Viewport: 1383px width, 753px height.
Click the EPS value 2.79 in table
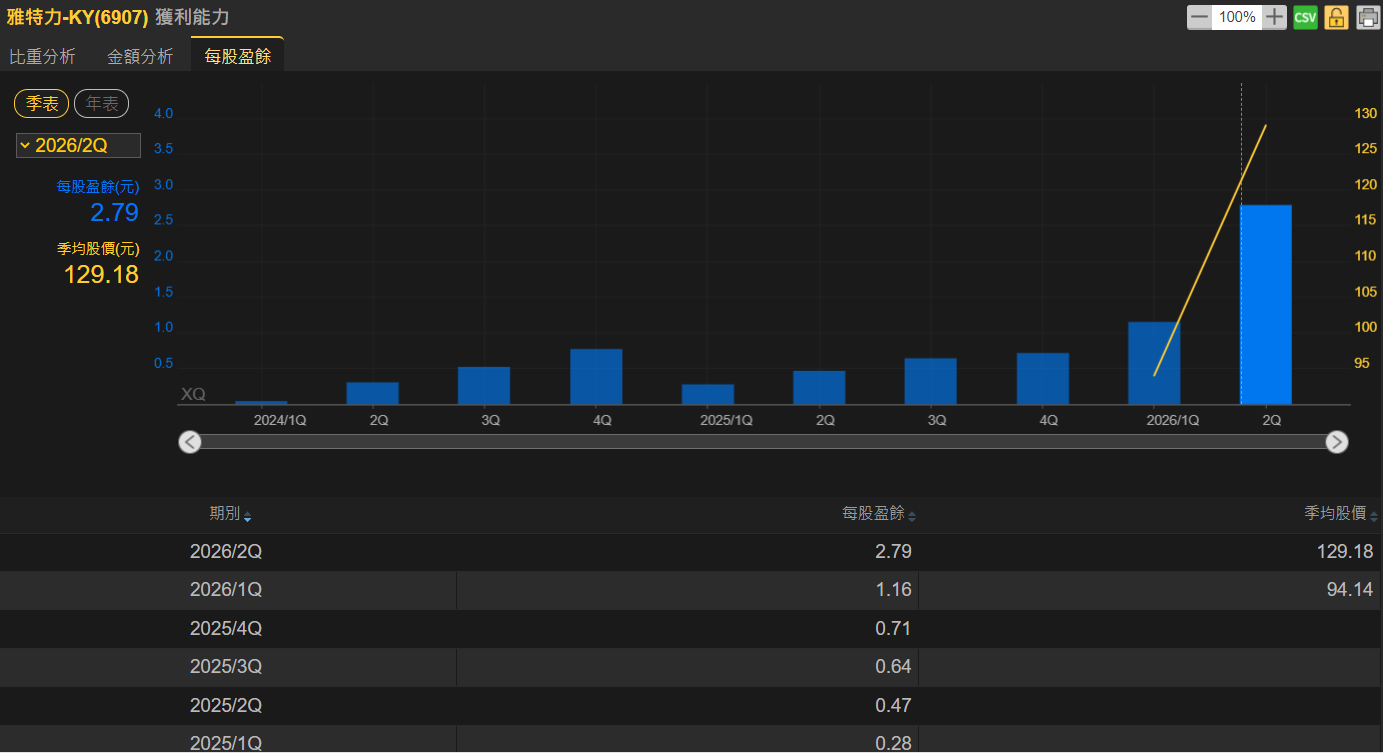(893, 551)
